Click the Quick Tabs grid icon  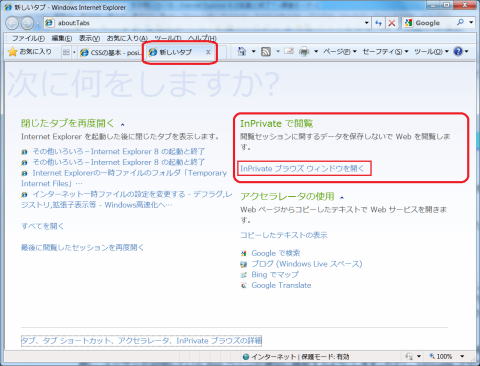66,52
